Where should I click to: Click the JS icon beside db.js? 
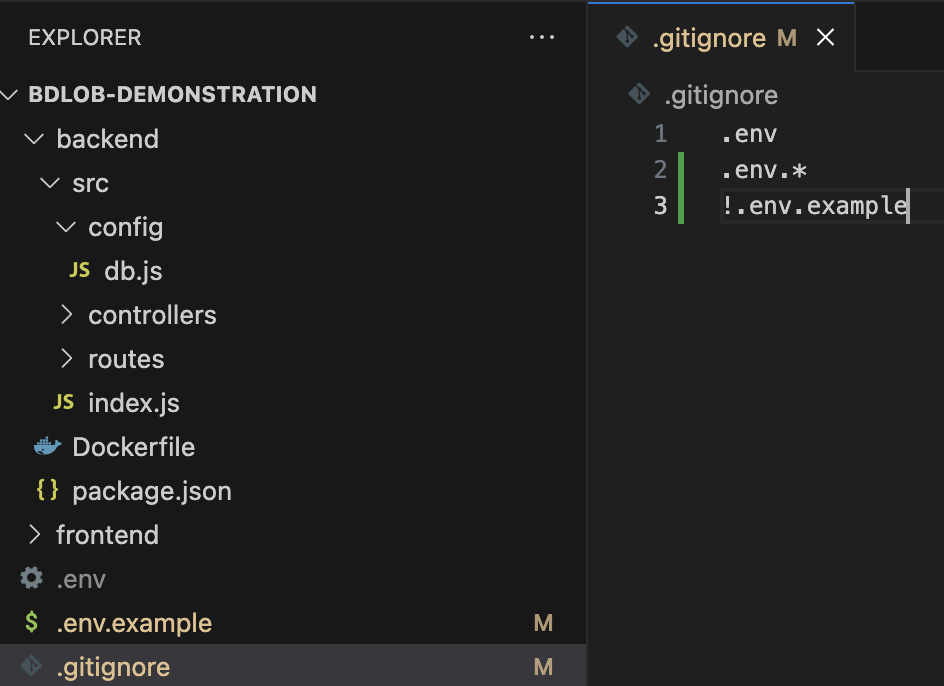point(79,270)
